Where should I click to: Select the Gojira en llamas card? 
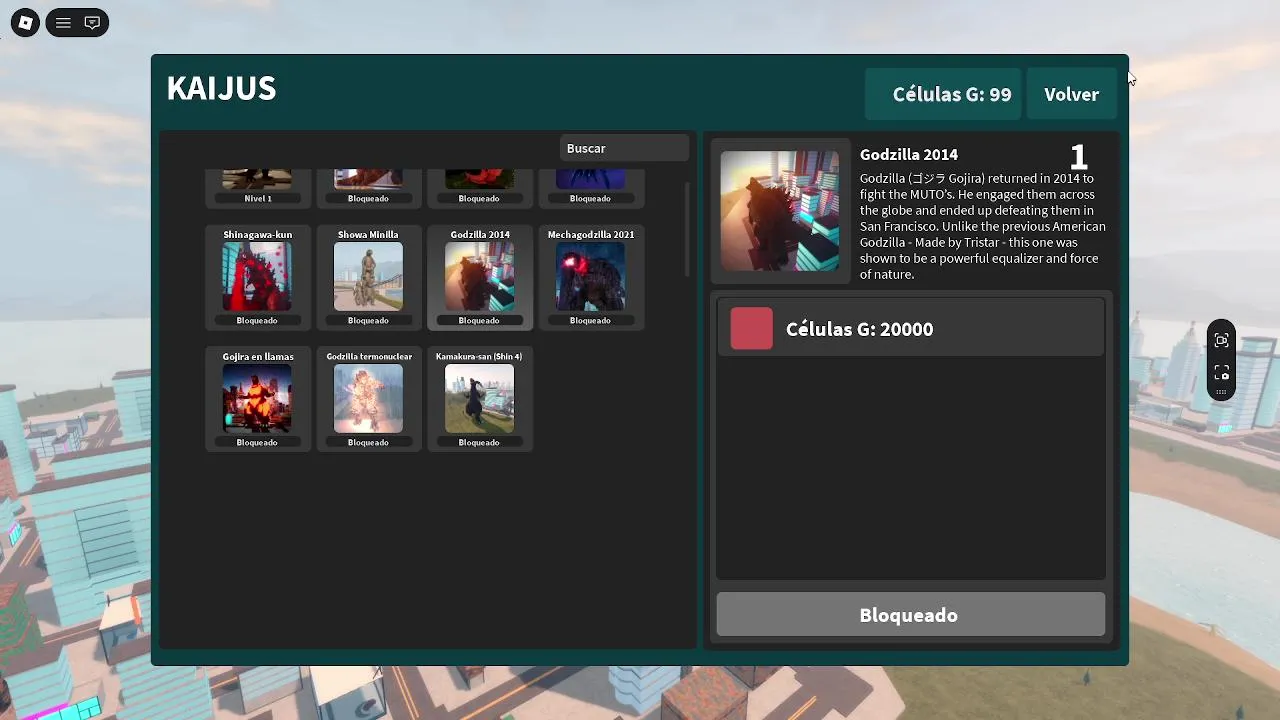tap(258, 399)
